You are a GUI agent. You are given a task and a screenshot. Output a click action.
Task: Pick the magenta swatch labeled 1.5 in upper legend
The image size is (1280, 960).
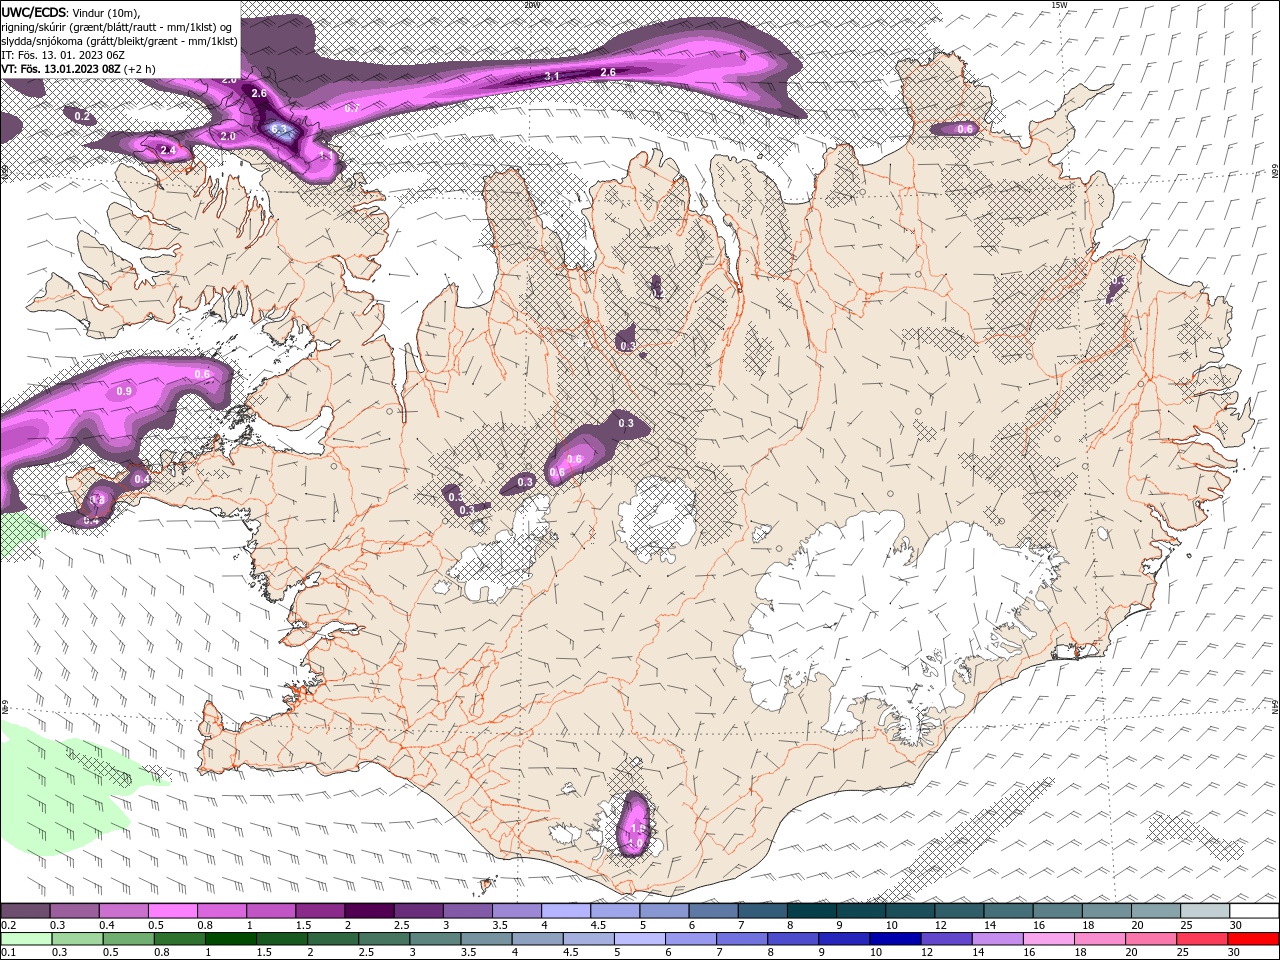pos(320,911)
